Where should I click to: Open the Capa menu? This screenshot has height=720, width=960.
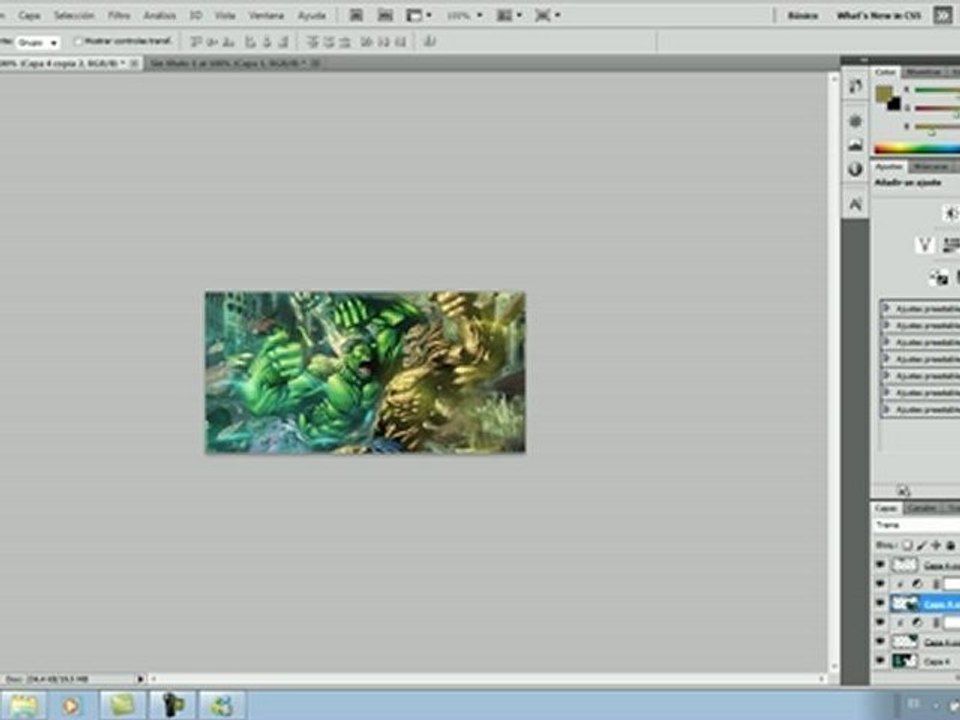click(x=29, y=15)
